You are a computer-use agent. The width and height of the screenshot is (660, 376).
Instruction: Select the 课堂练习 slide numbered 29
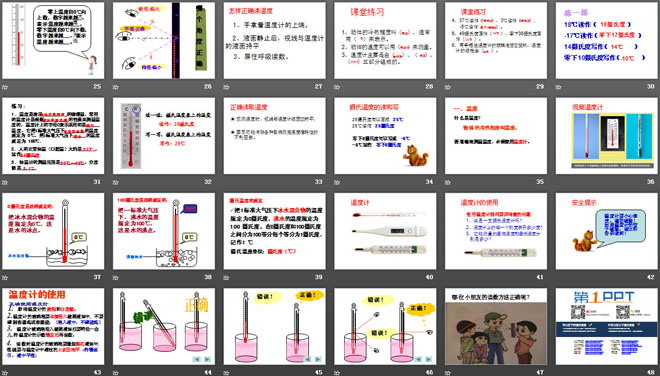(x=496, y=40)
